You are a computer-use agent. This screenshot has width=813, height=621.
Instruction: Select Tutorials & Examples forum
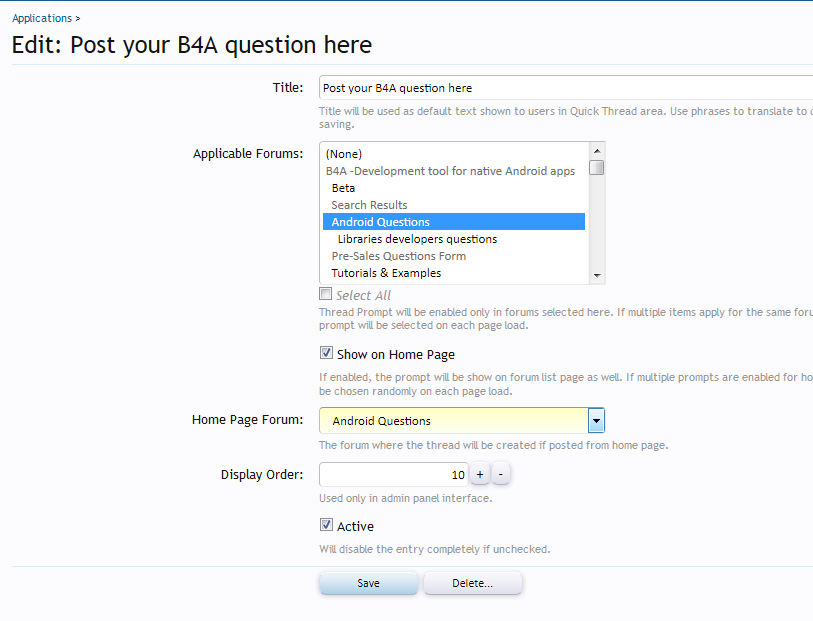click(386, 273)
